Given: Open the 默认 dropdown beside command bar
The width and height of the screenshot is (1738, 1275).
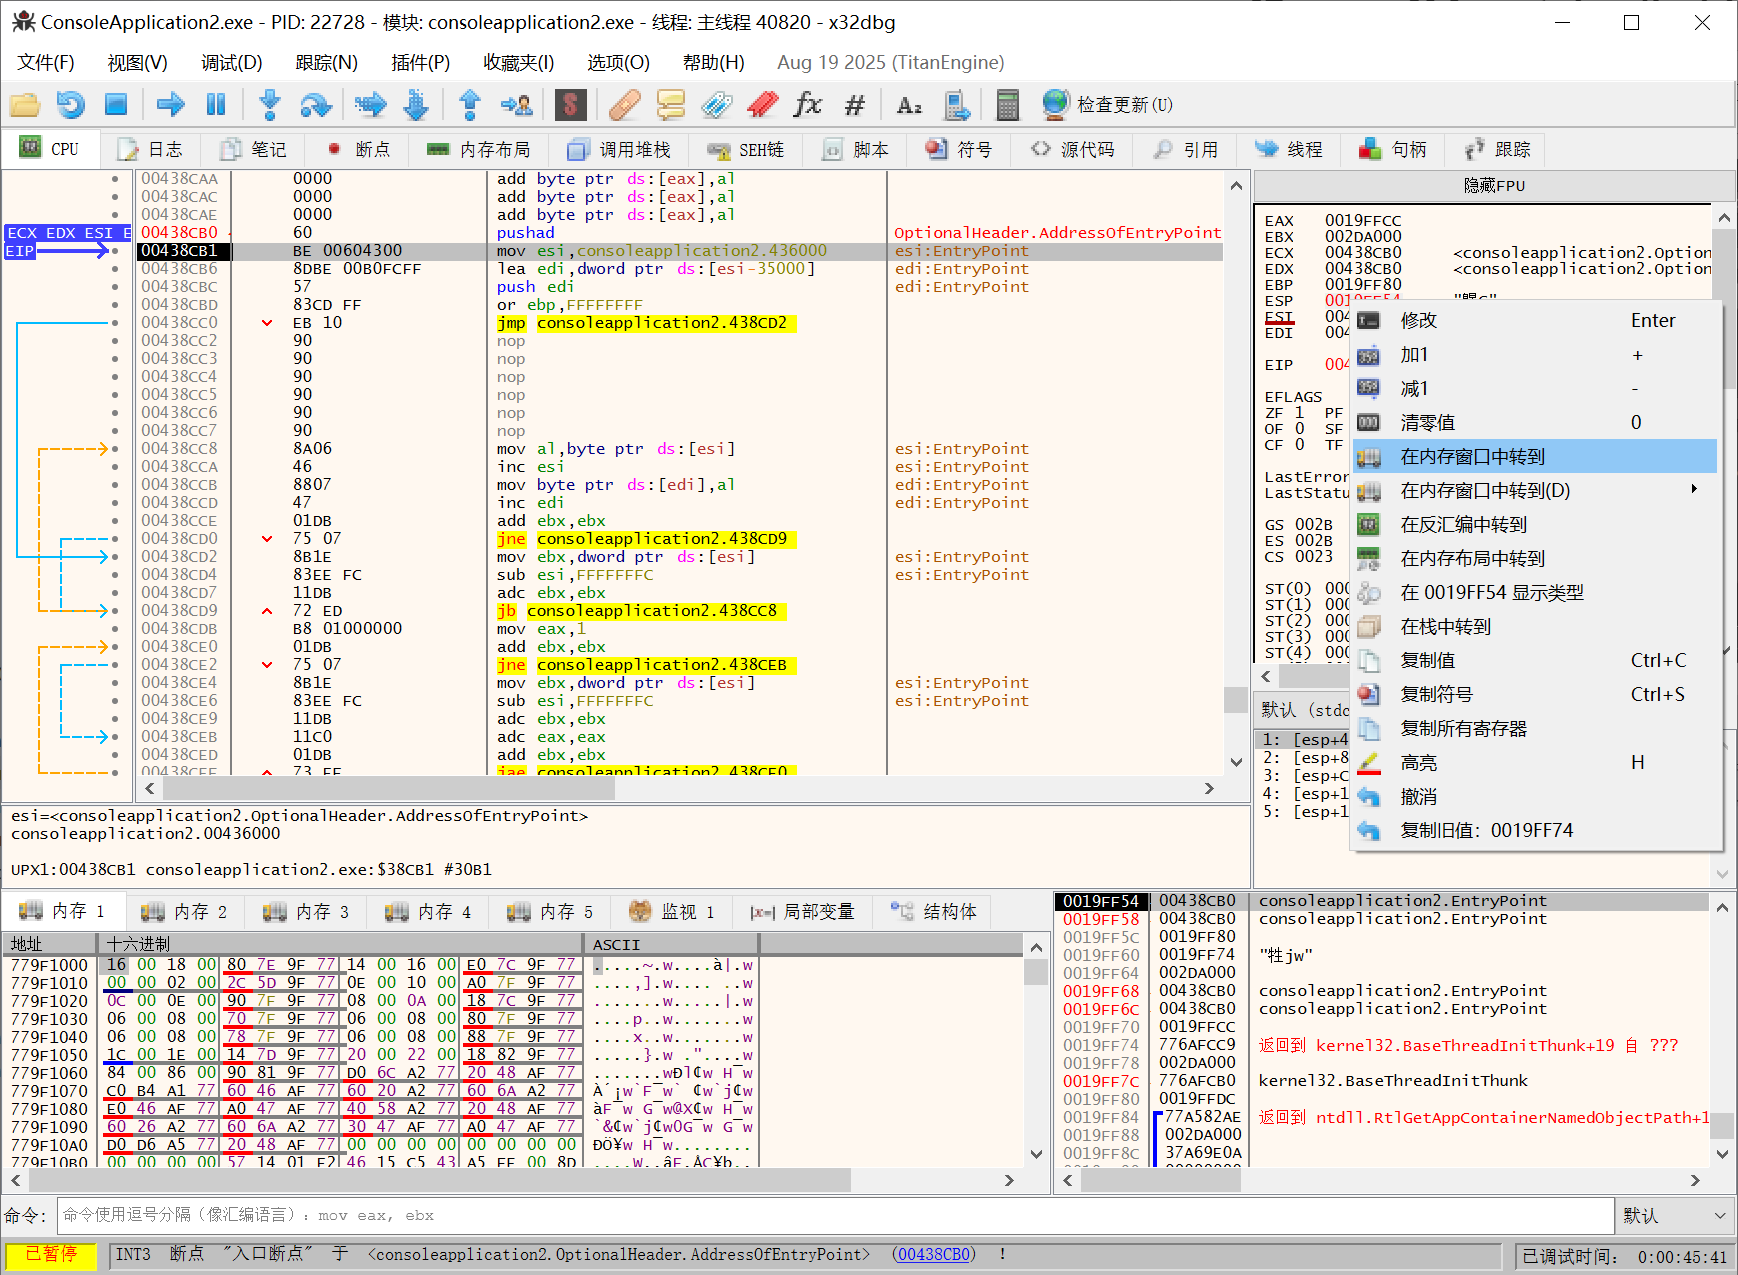Looking at the screenshot, I should coord(1674,1216).
